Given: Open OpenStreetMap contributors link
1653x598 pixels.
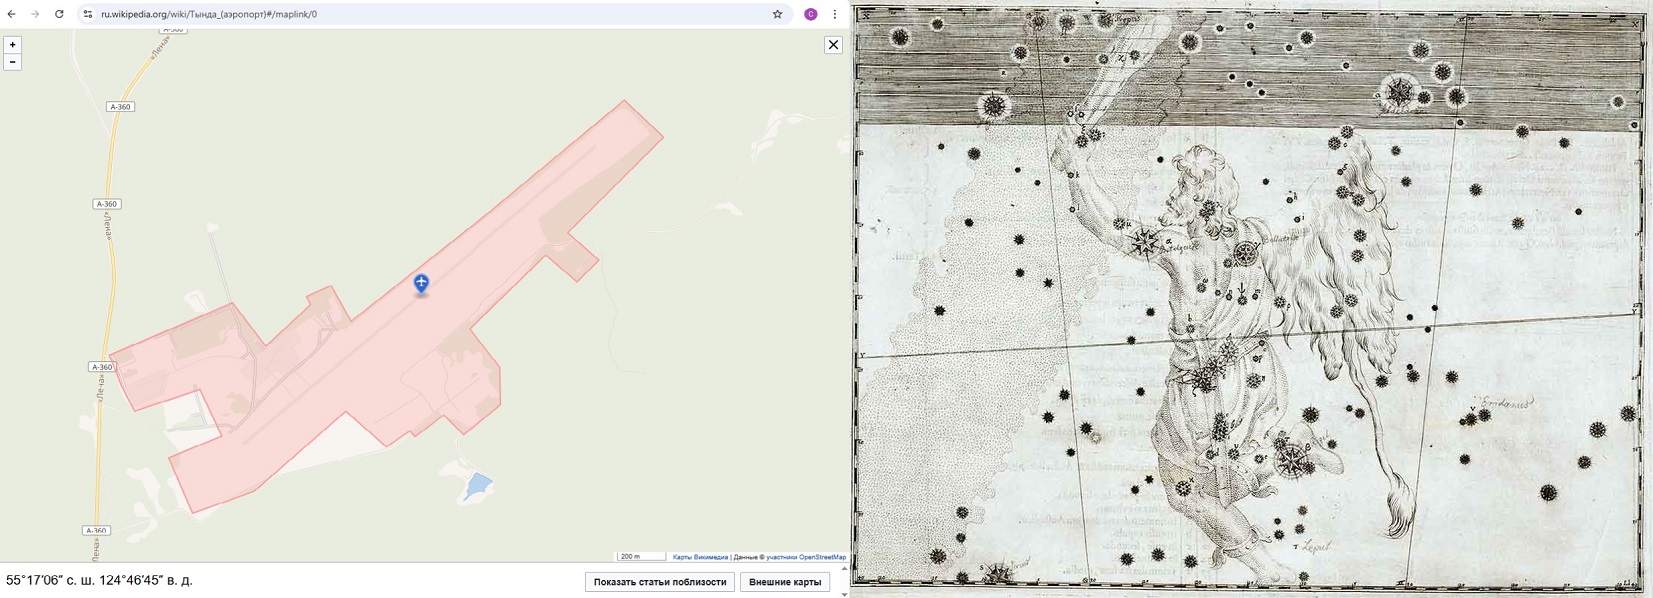Looking at the screenshot, I should tap(806, 557).
